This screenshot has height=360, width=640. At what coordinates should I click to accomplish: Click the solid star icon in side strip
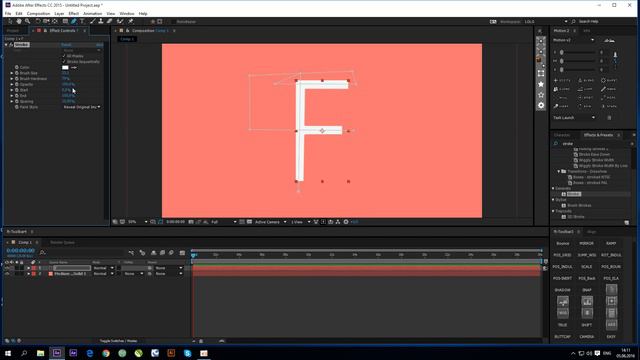(x=541, y=84)
